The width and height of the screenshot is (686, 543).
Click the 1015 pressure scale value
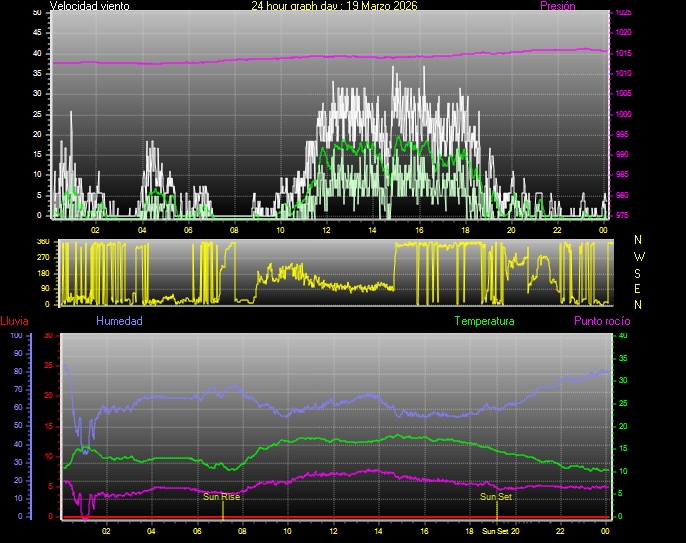tap(623, 53)
